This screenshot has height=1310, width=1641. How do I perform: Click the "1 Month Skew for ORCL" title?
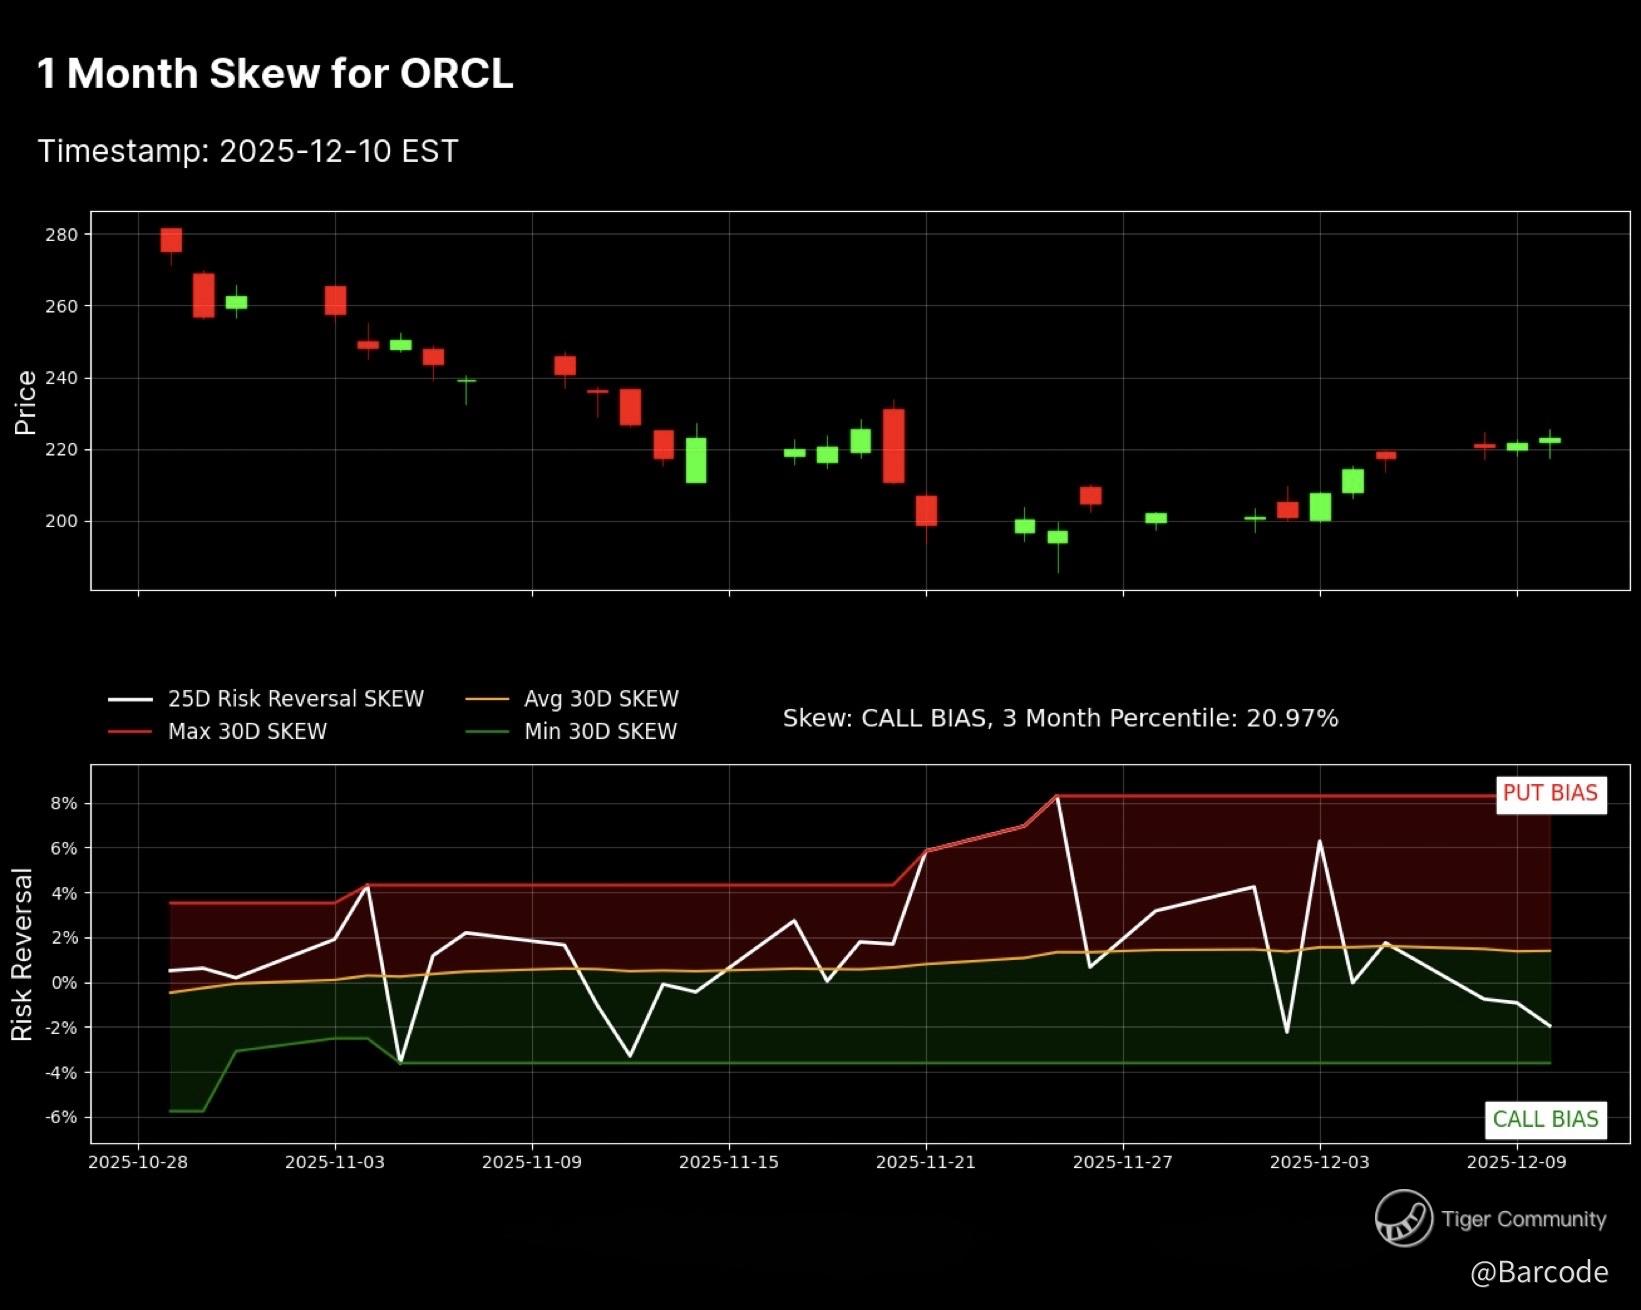point(275,74)
